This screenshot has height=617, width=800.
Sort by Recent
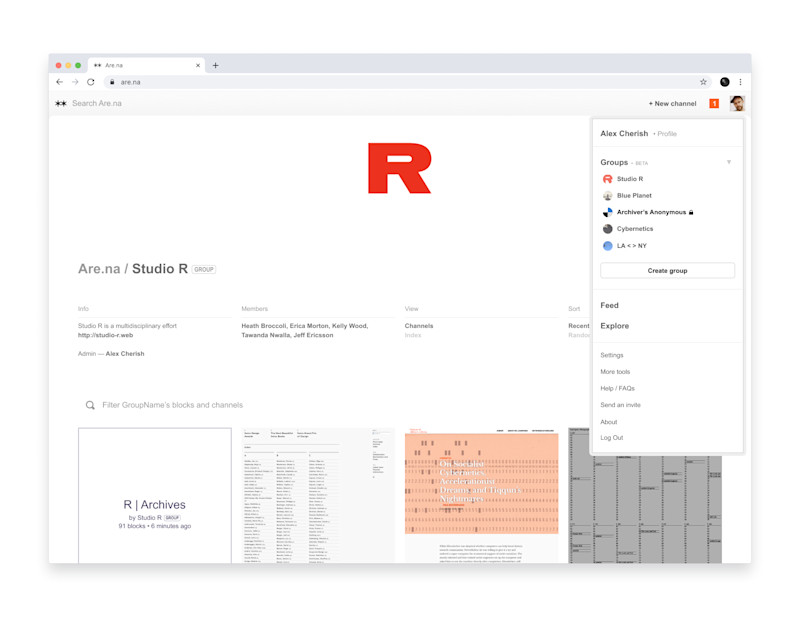coord(579,326)
